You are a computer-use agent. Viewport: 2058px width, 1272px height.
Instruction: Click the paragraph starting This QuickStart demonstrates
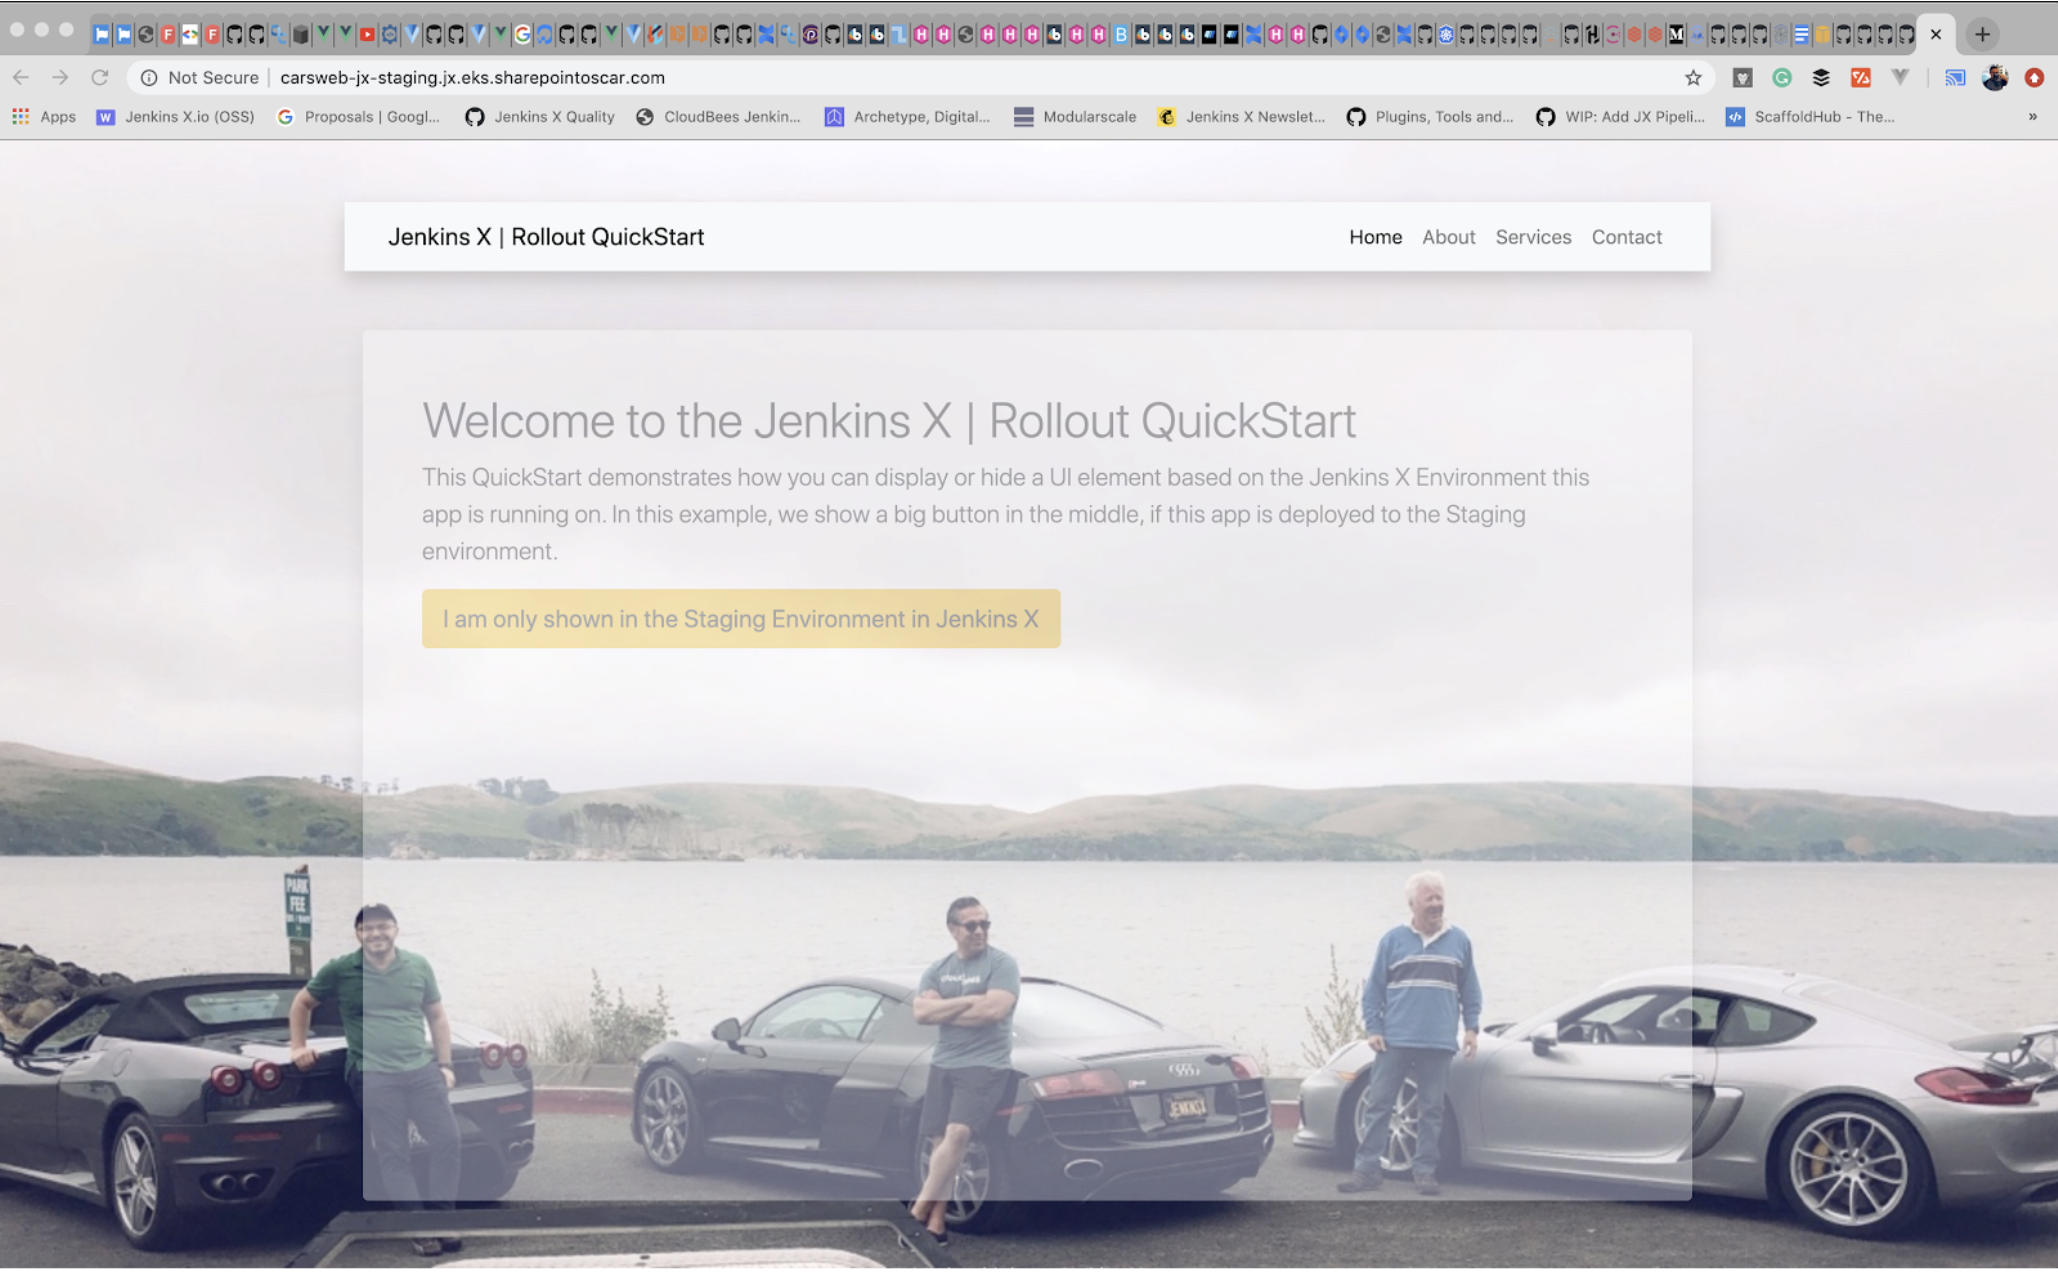tap(1005, 514)
